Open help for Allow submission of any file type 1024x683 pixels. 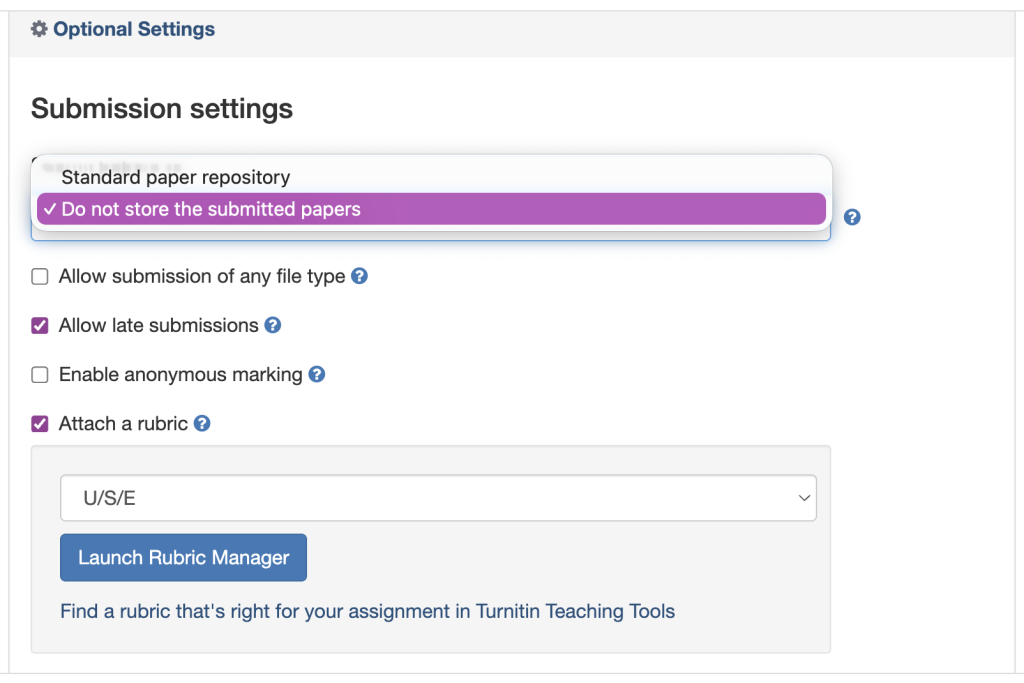[360, 276]
